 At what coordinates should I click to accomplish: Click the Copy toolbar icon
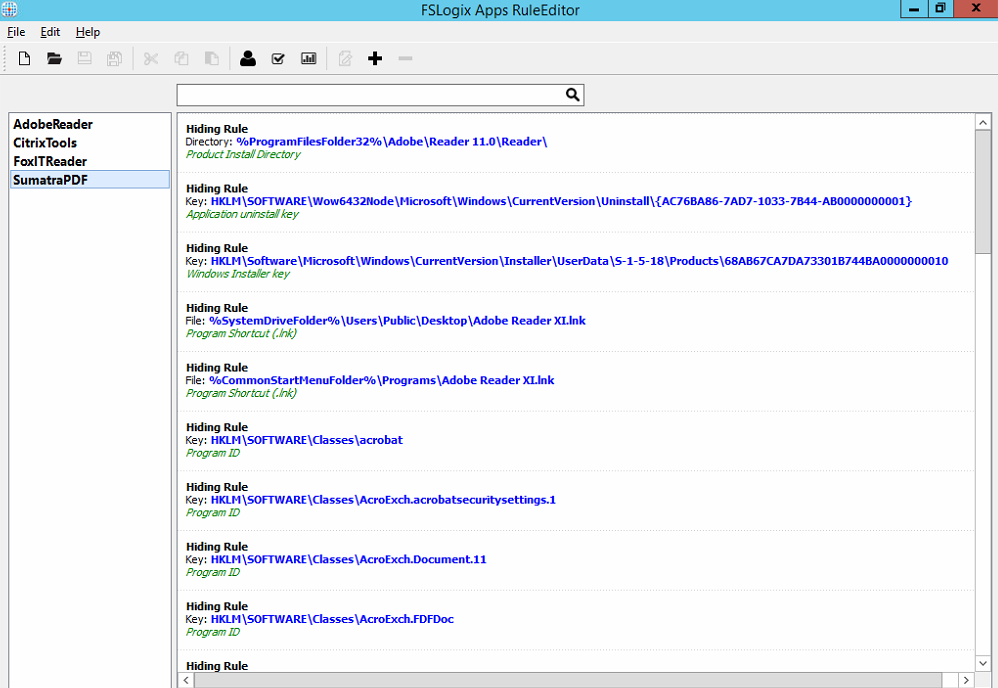pos(181,59)
